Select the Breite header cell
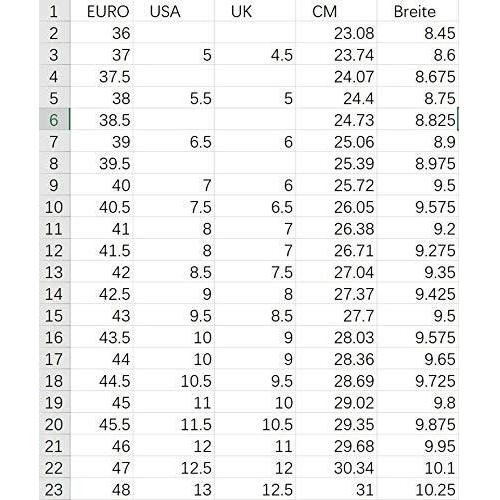This screenshot has width=500, height=500. (417, 11)
